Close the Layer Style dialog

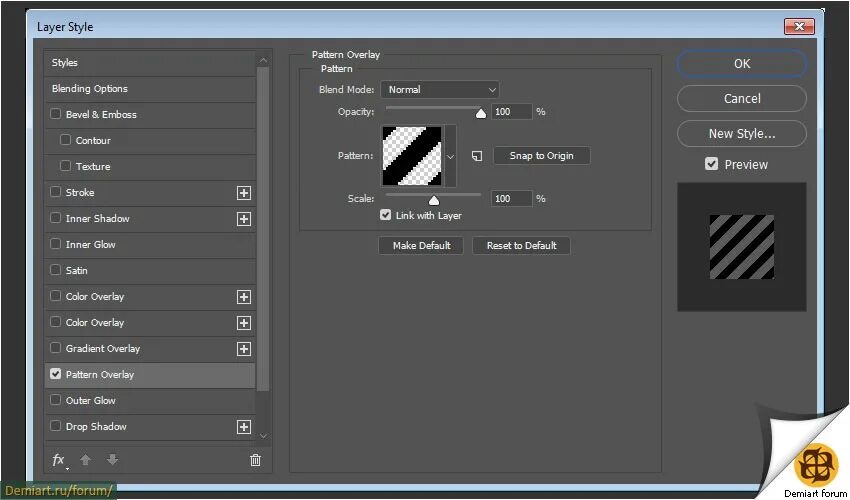[x=799, y=26]
